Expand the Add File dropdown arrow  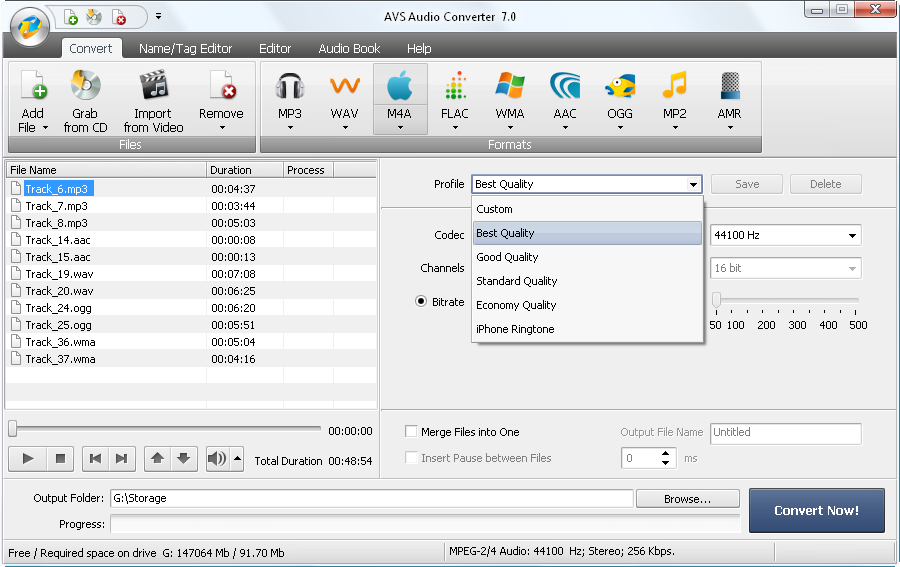pyautogui.click(x=45, y=127)
